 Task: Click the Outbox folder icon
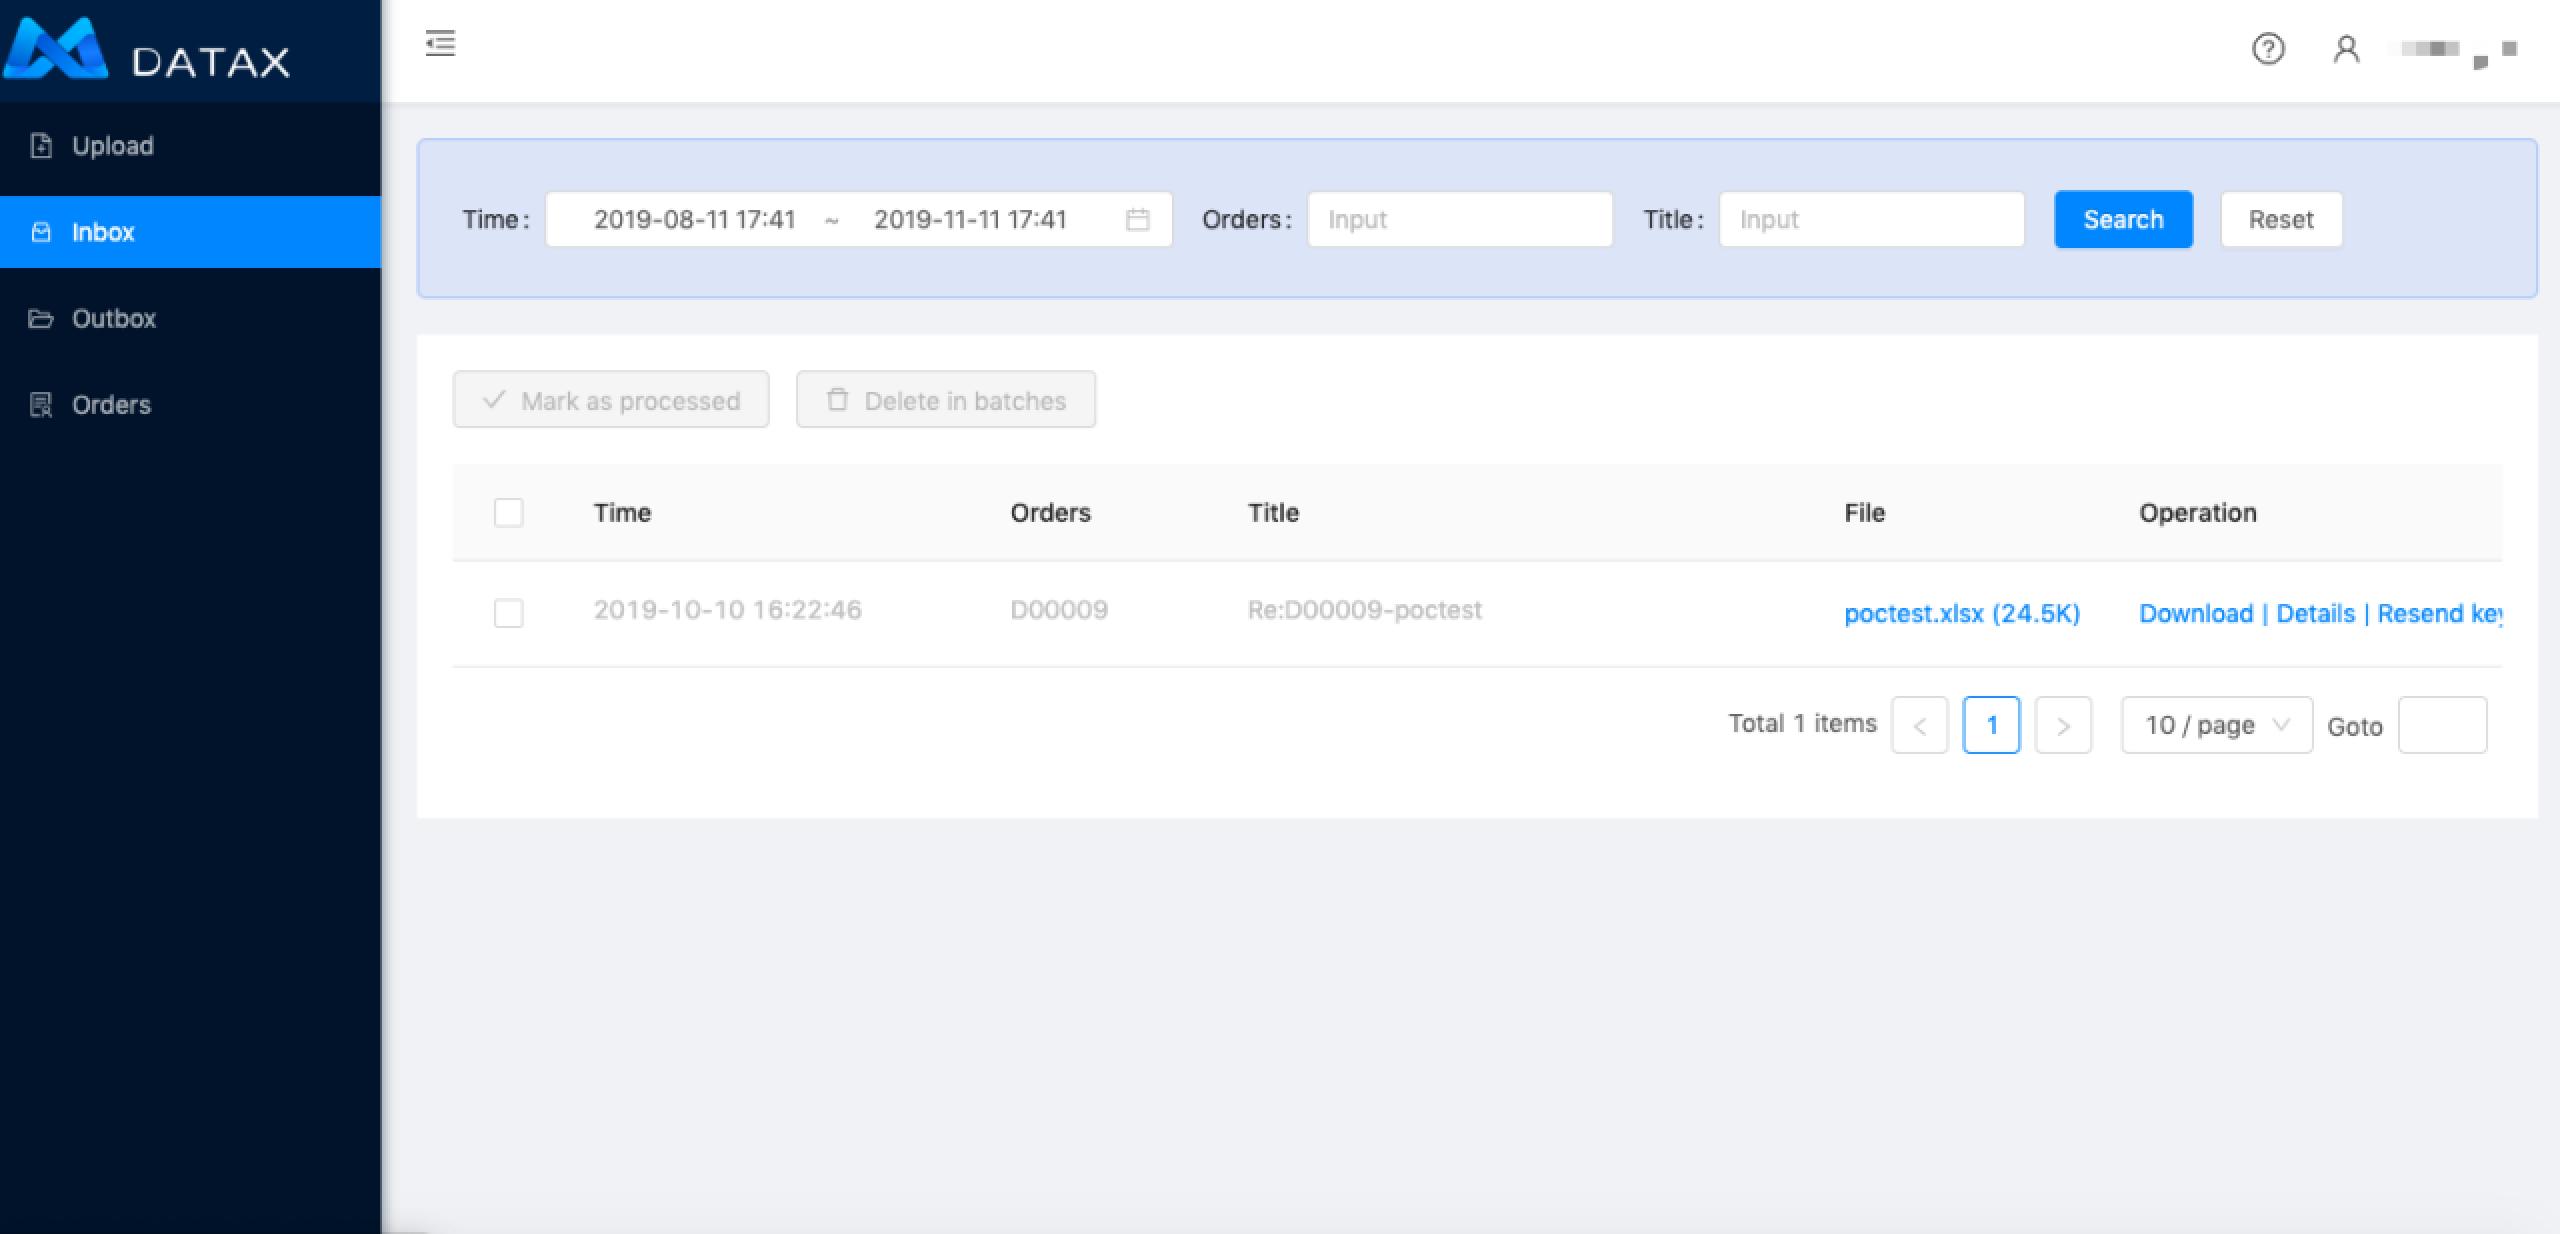[x=40, y=318]
